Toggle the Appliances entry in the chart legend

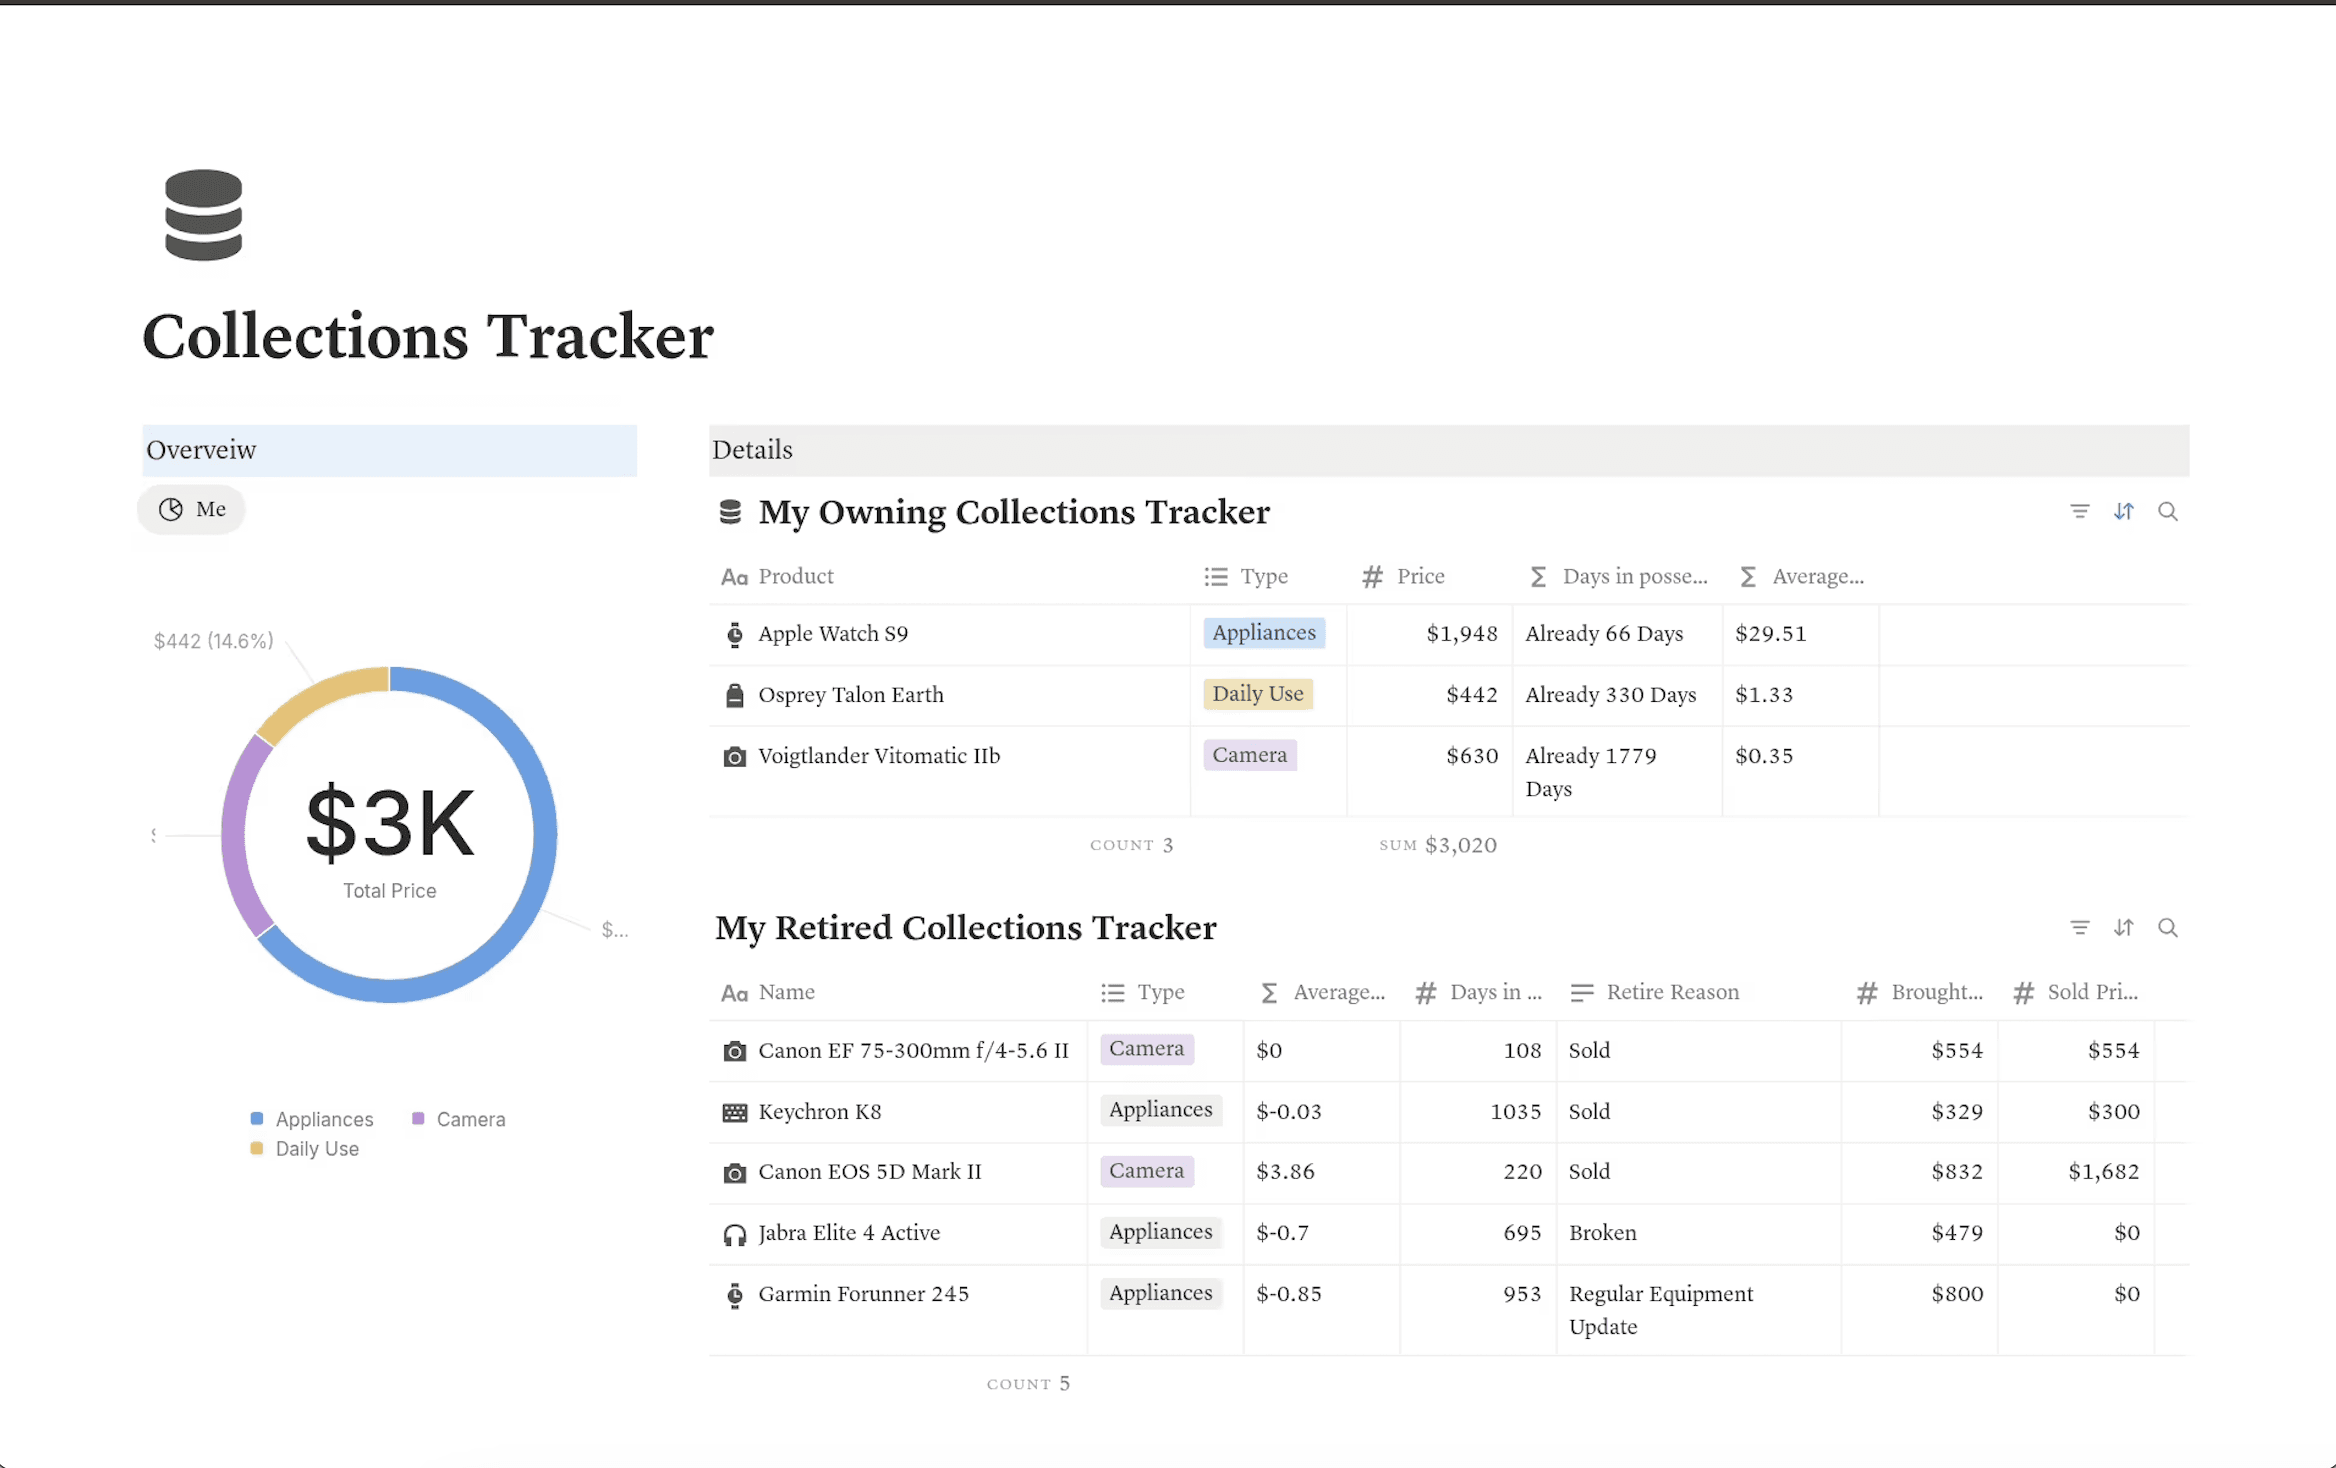pyautogui.click(x=311, y=1118)
